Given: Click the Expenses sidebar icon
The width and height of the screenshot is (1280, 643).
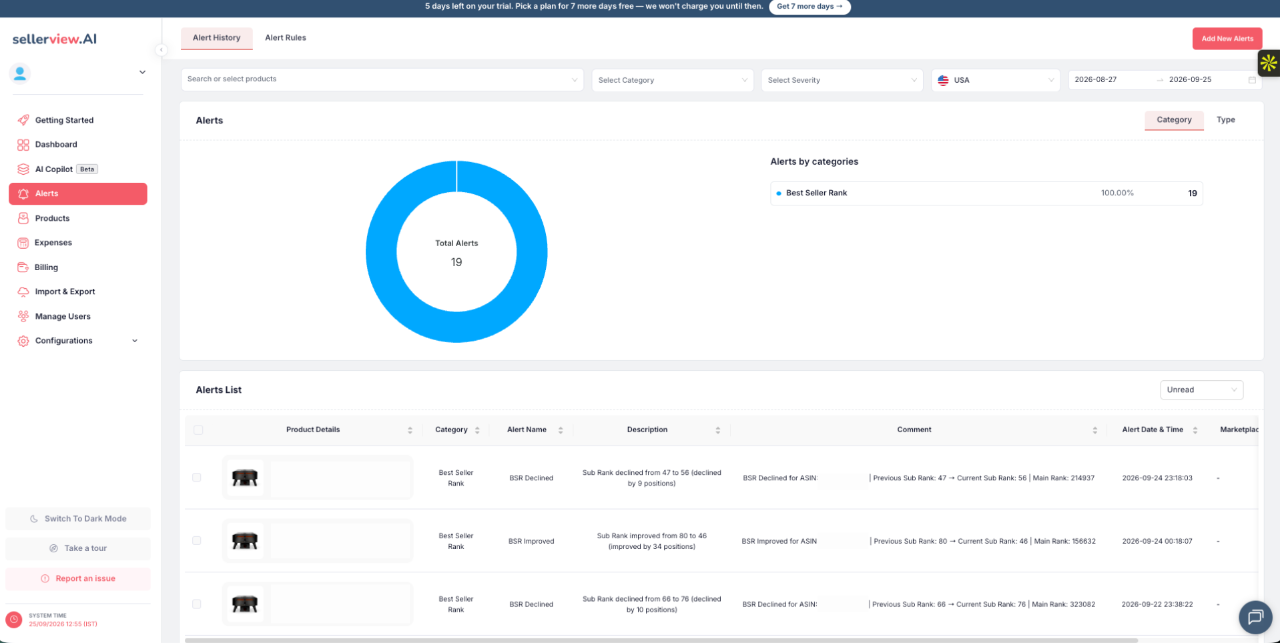Looking at the screenshot, I should [x=23, y=243].
